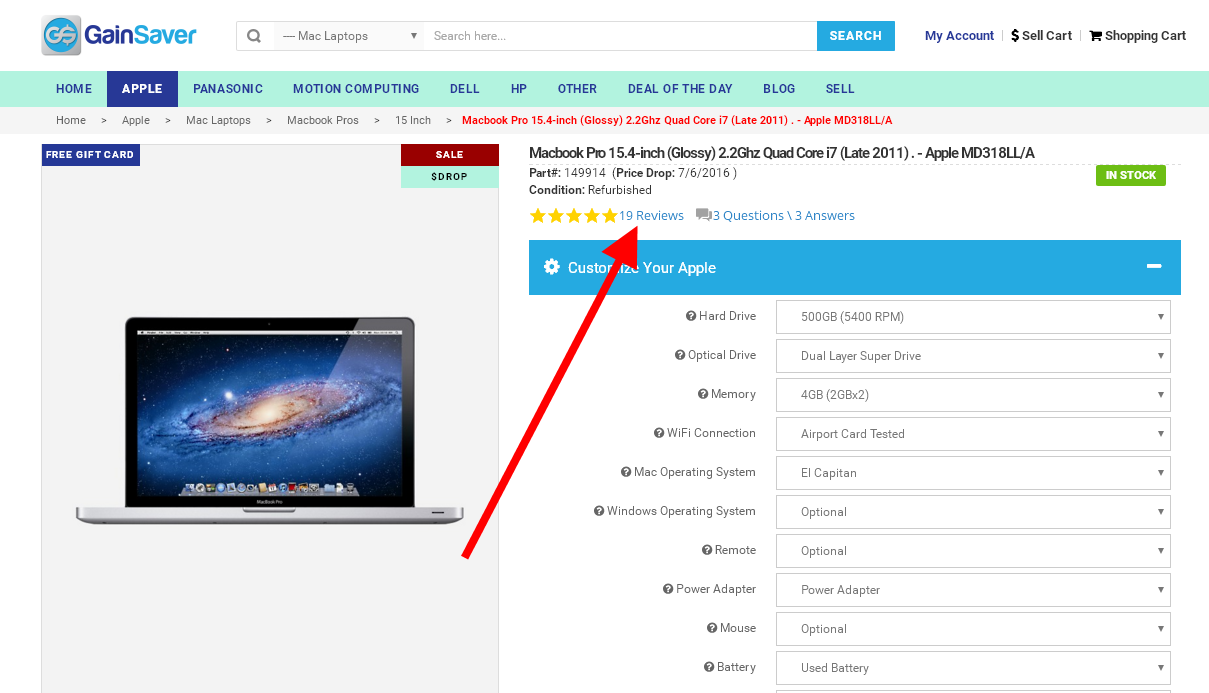This screenshot has width=1209, height=693.
Task: Open the PANASONIC menu
Action: coord(228,89)
